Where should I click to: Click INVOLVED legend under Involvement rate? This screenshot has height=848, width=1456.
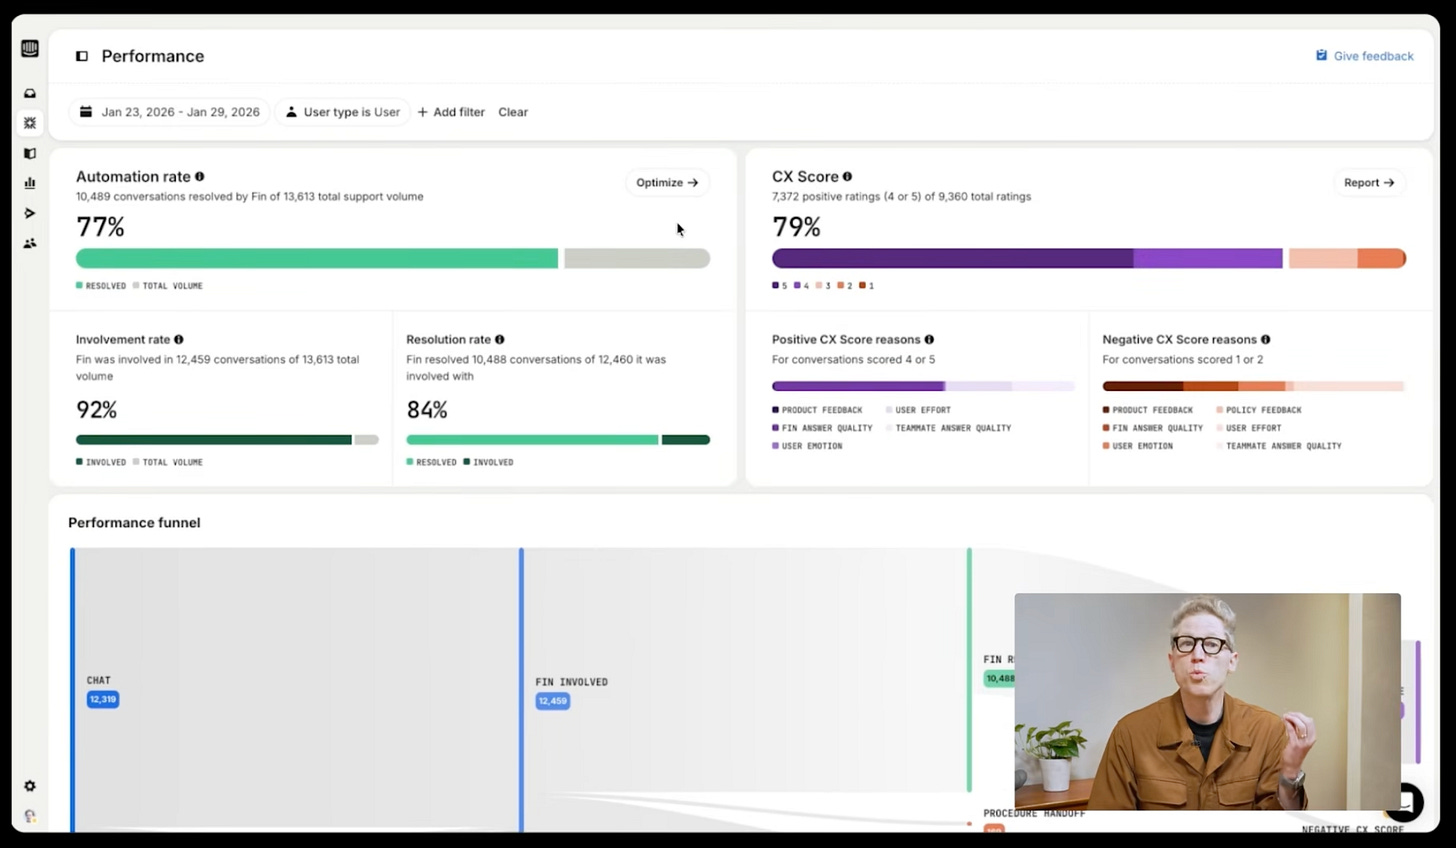(x=101, y=462)
